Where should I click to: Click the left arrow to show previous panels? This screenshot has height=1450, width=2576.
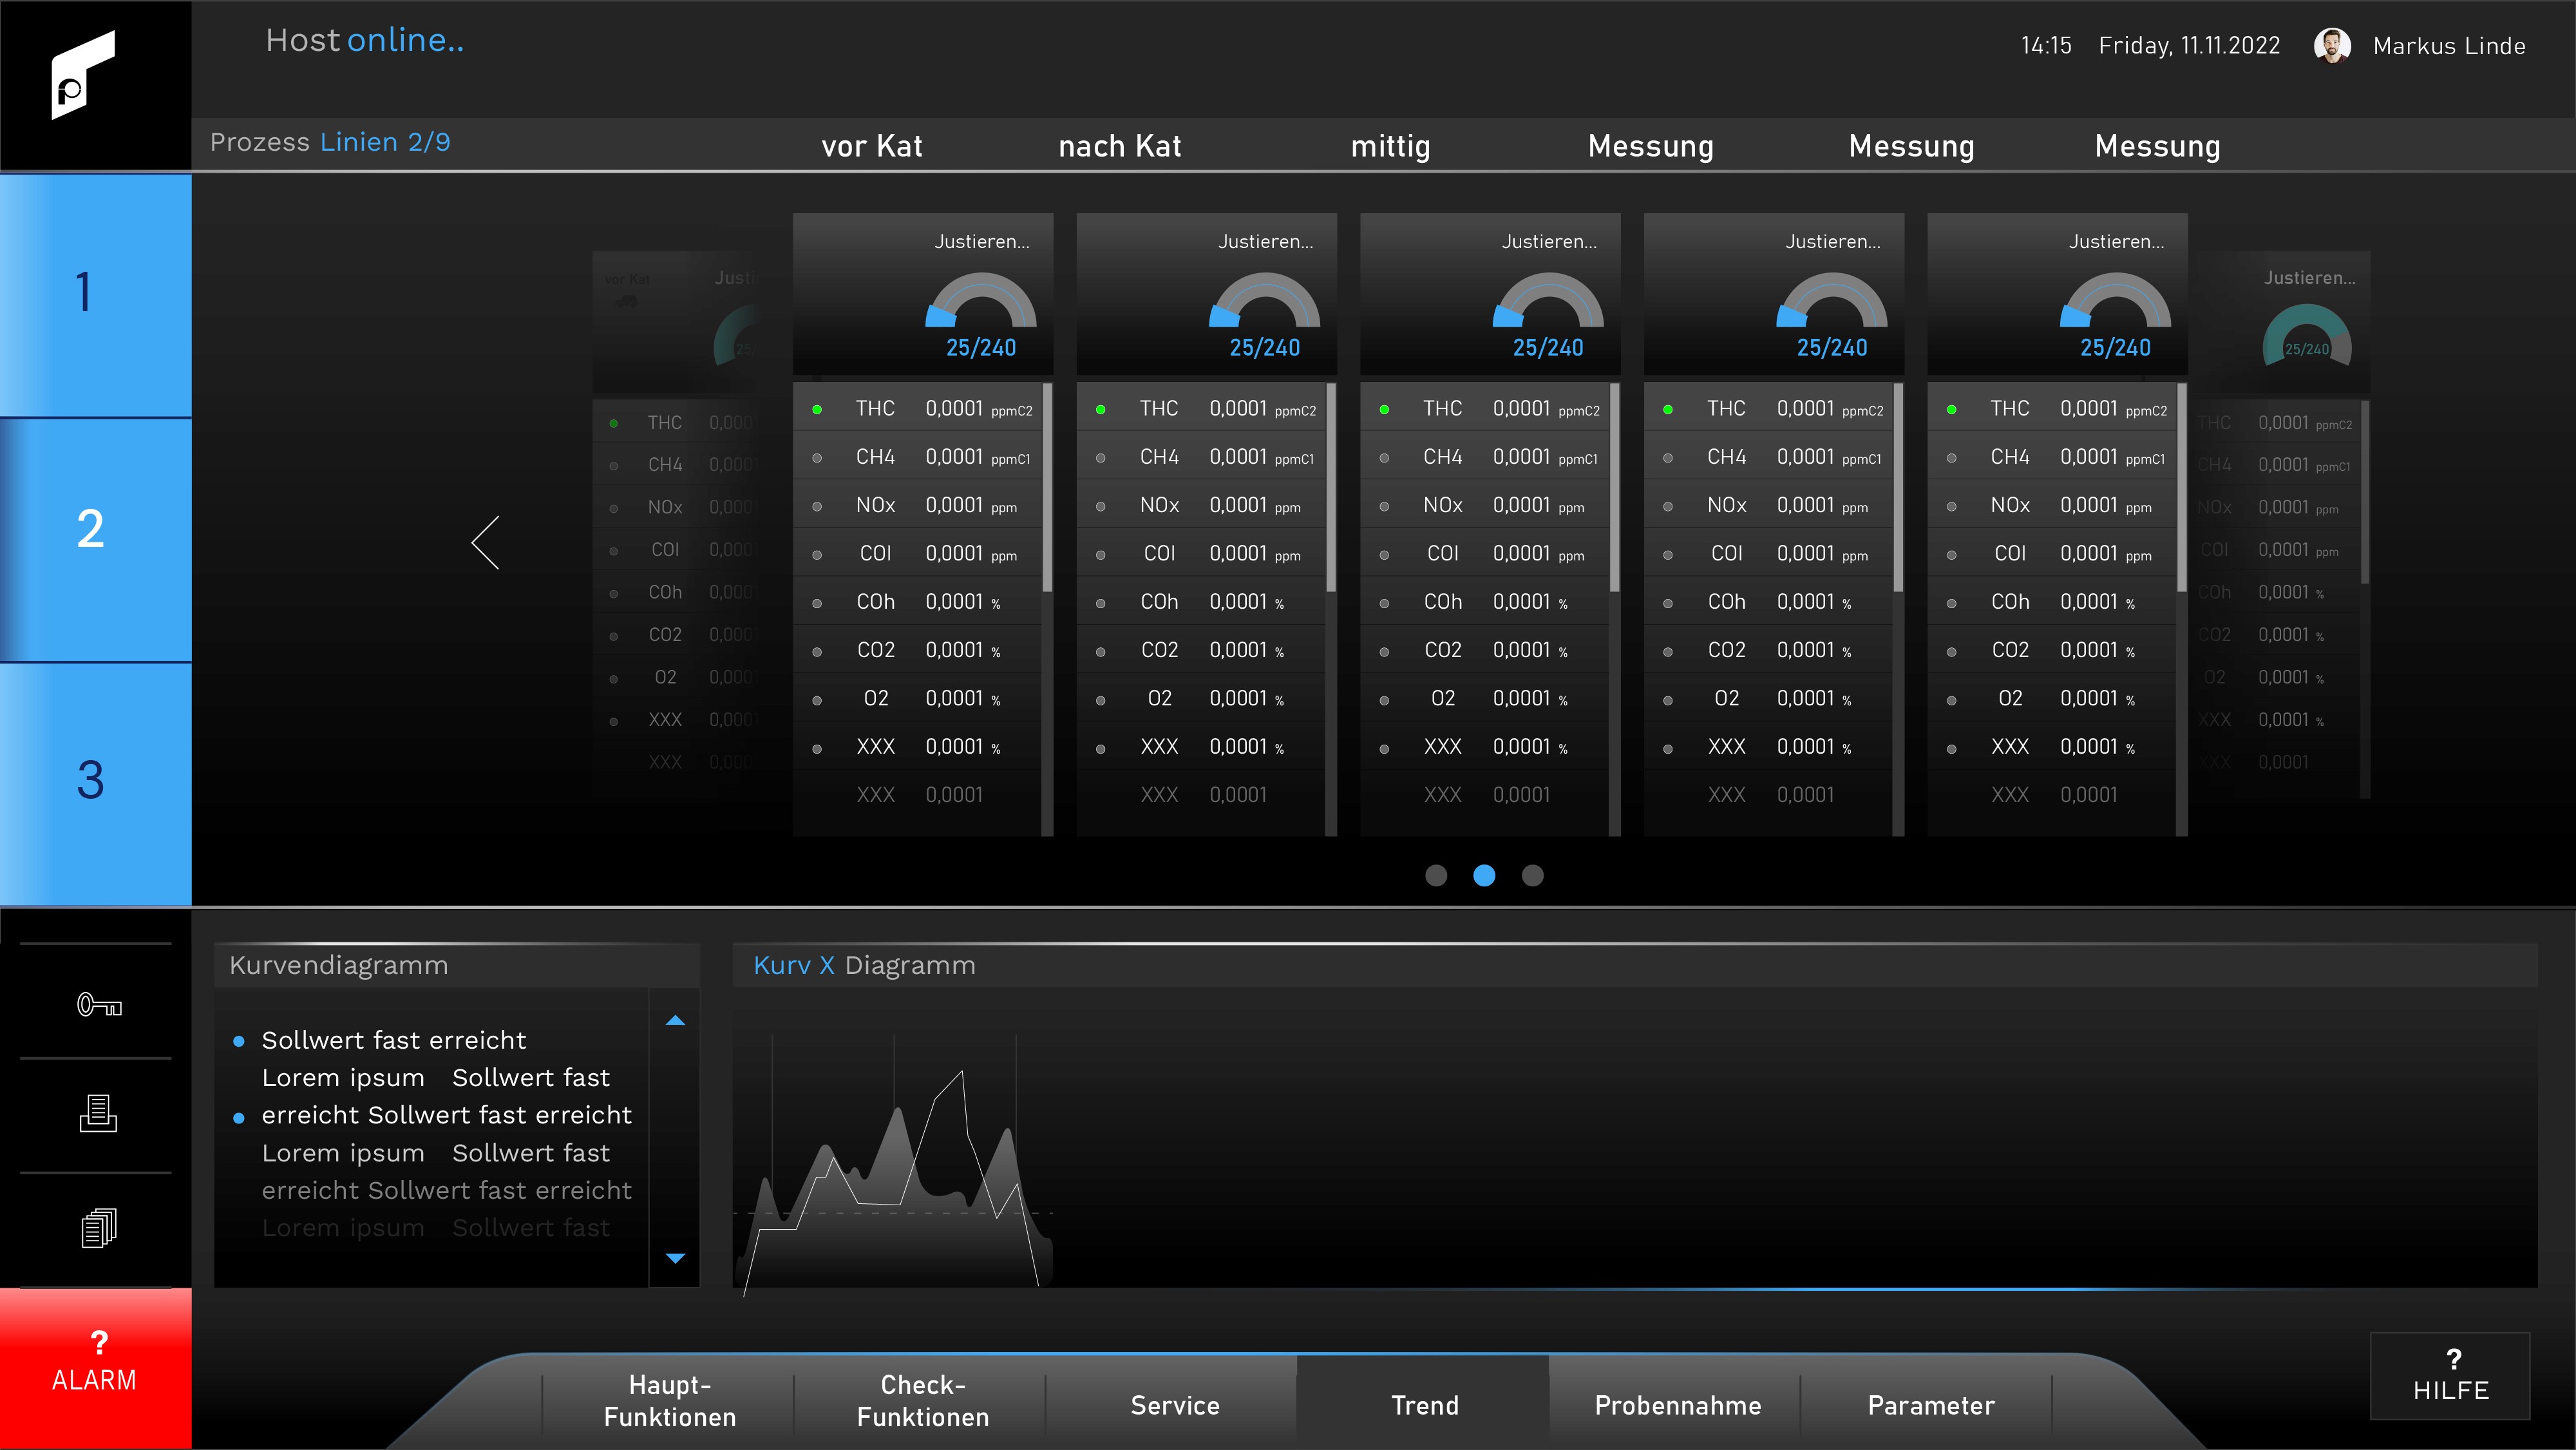pyautogui.click(x=486, y=543)
